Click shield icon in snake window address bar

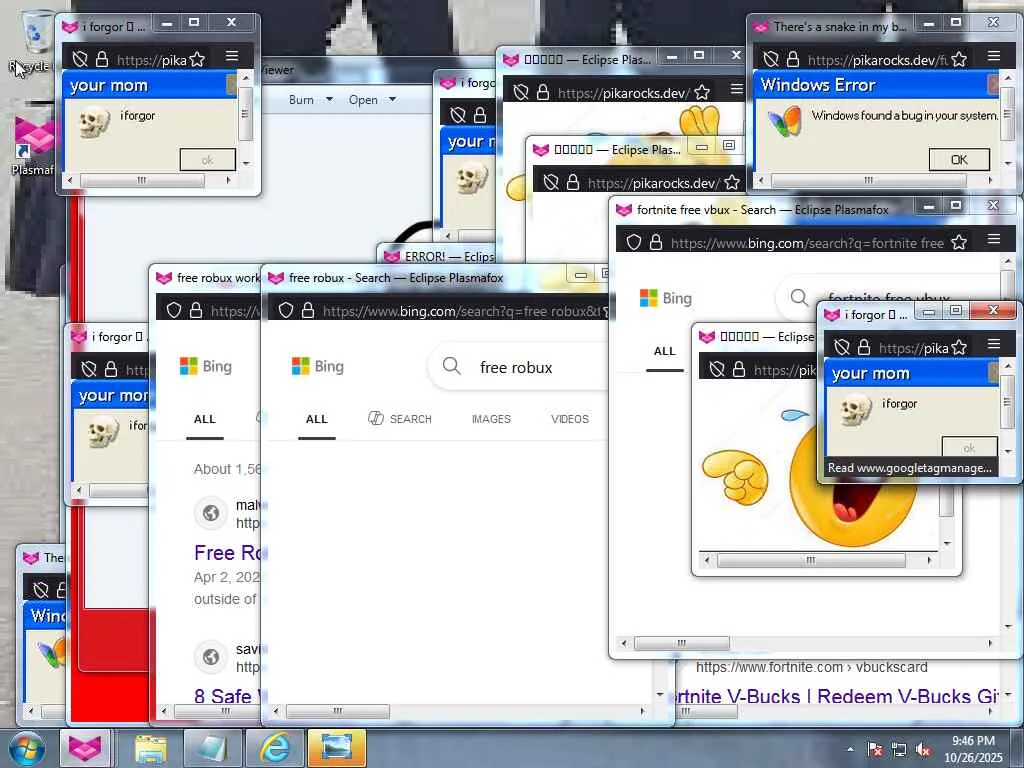pos(771,59)
